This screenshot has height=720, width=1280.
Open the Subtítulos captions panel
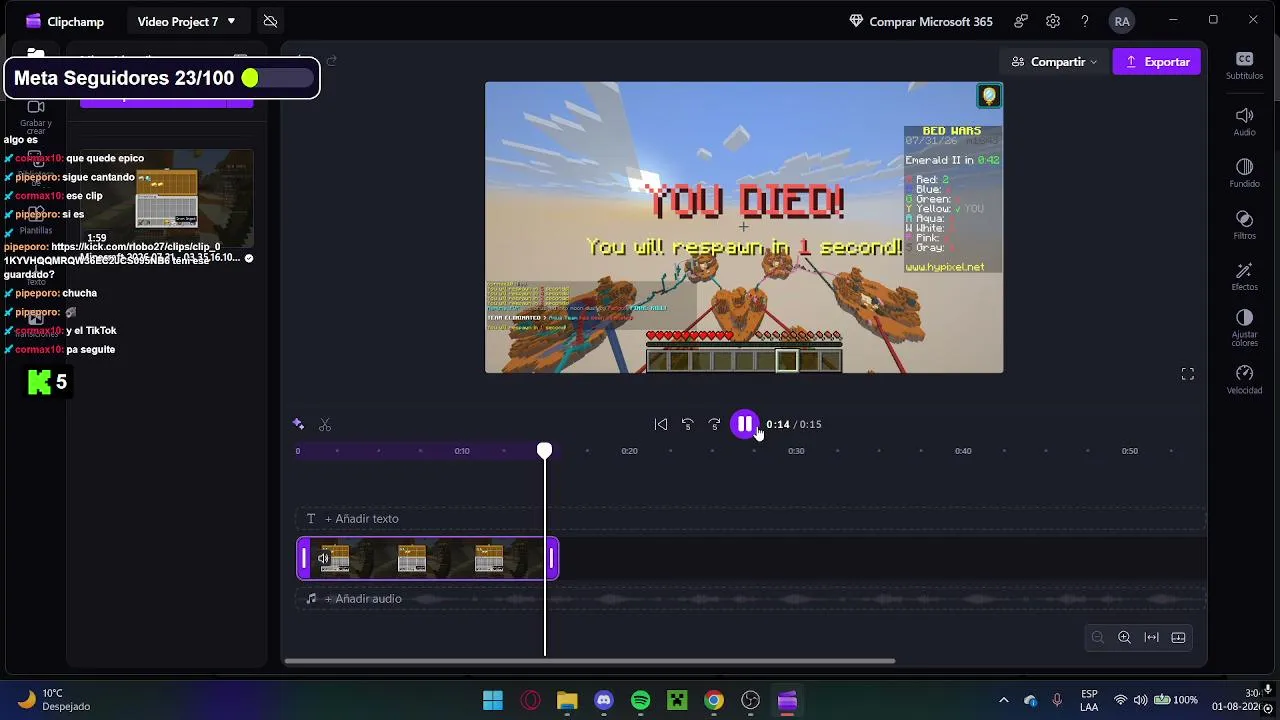1245,66
